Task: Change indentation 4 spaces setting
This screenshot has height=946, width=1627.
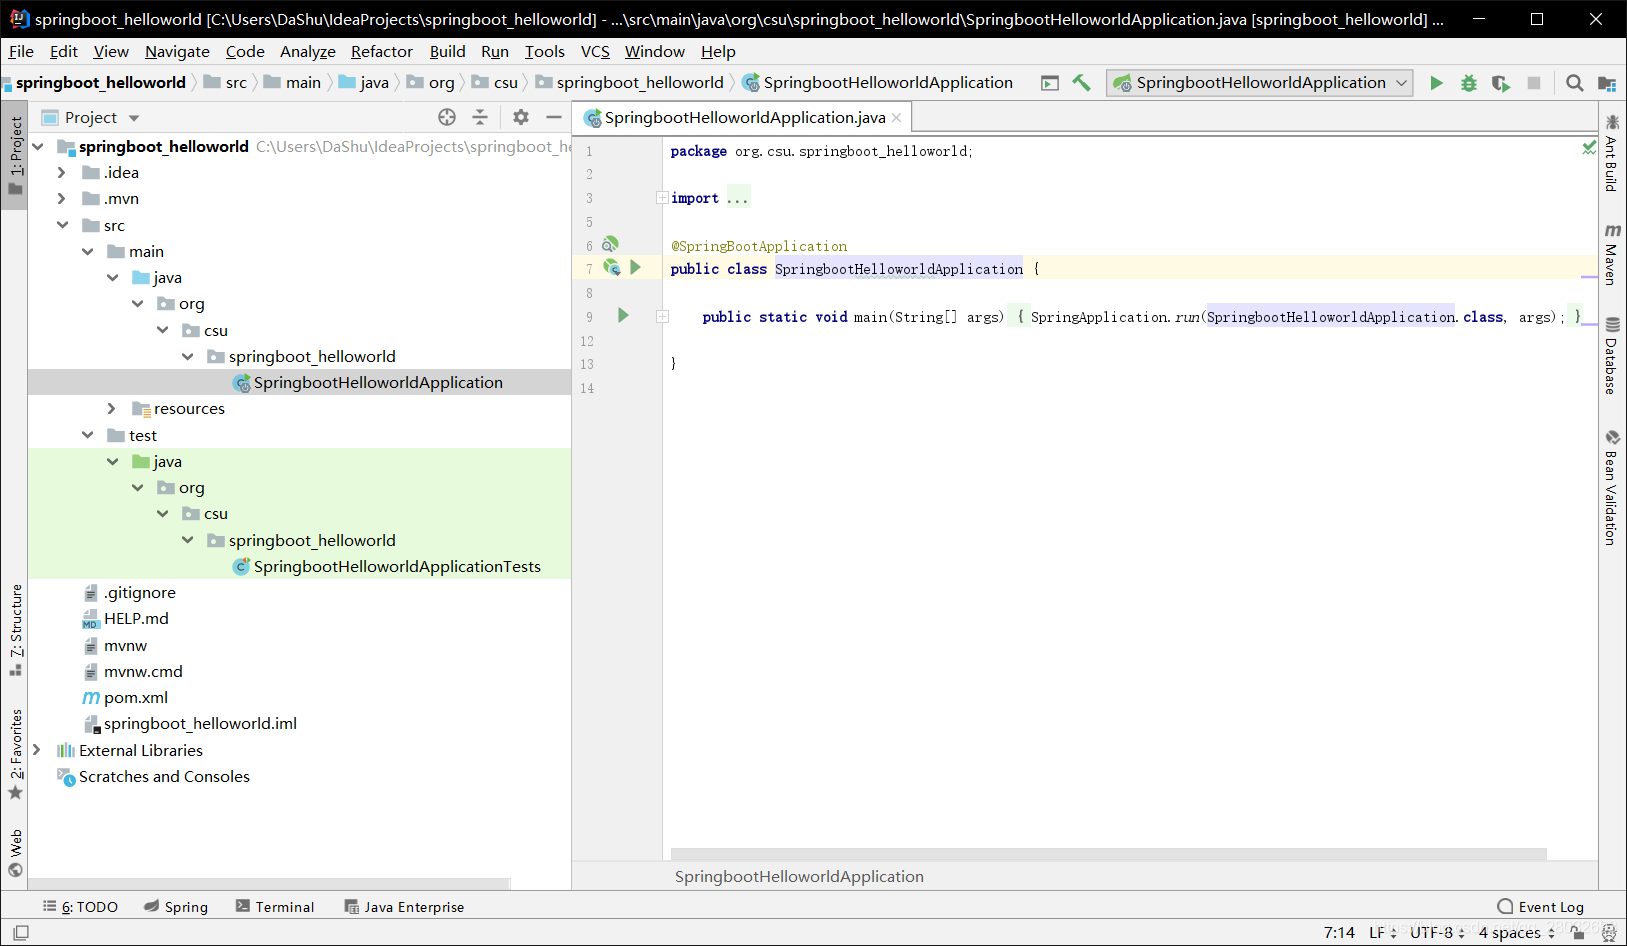Action: click(x=1517, y=932)
